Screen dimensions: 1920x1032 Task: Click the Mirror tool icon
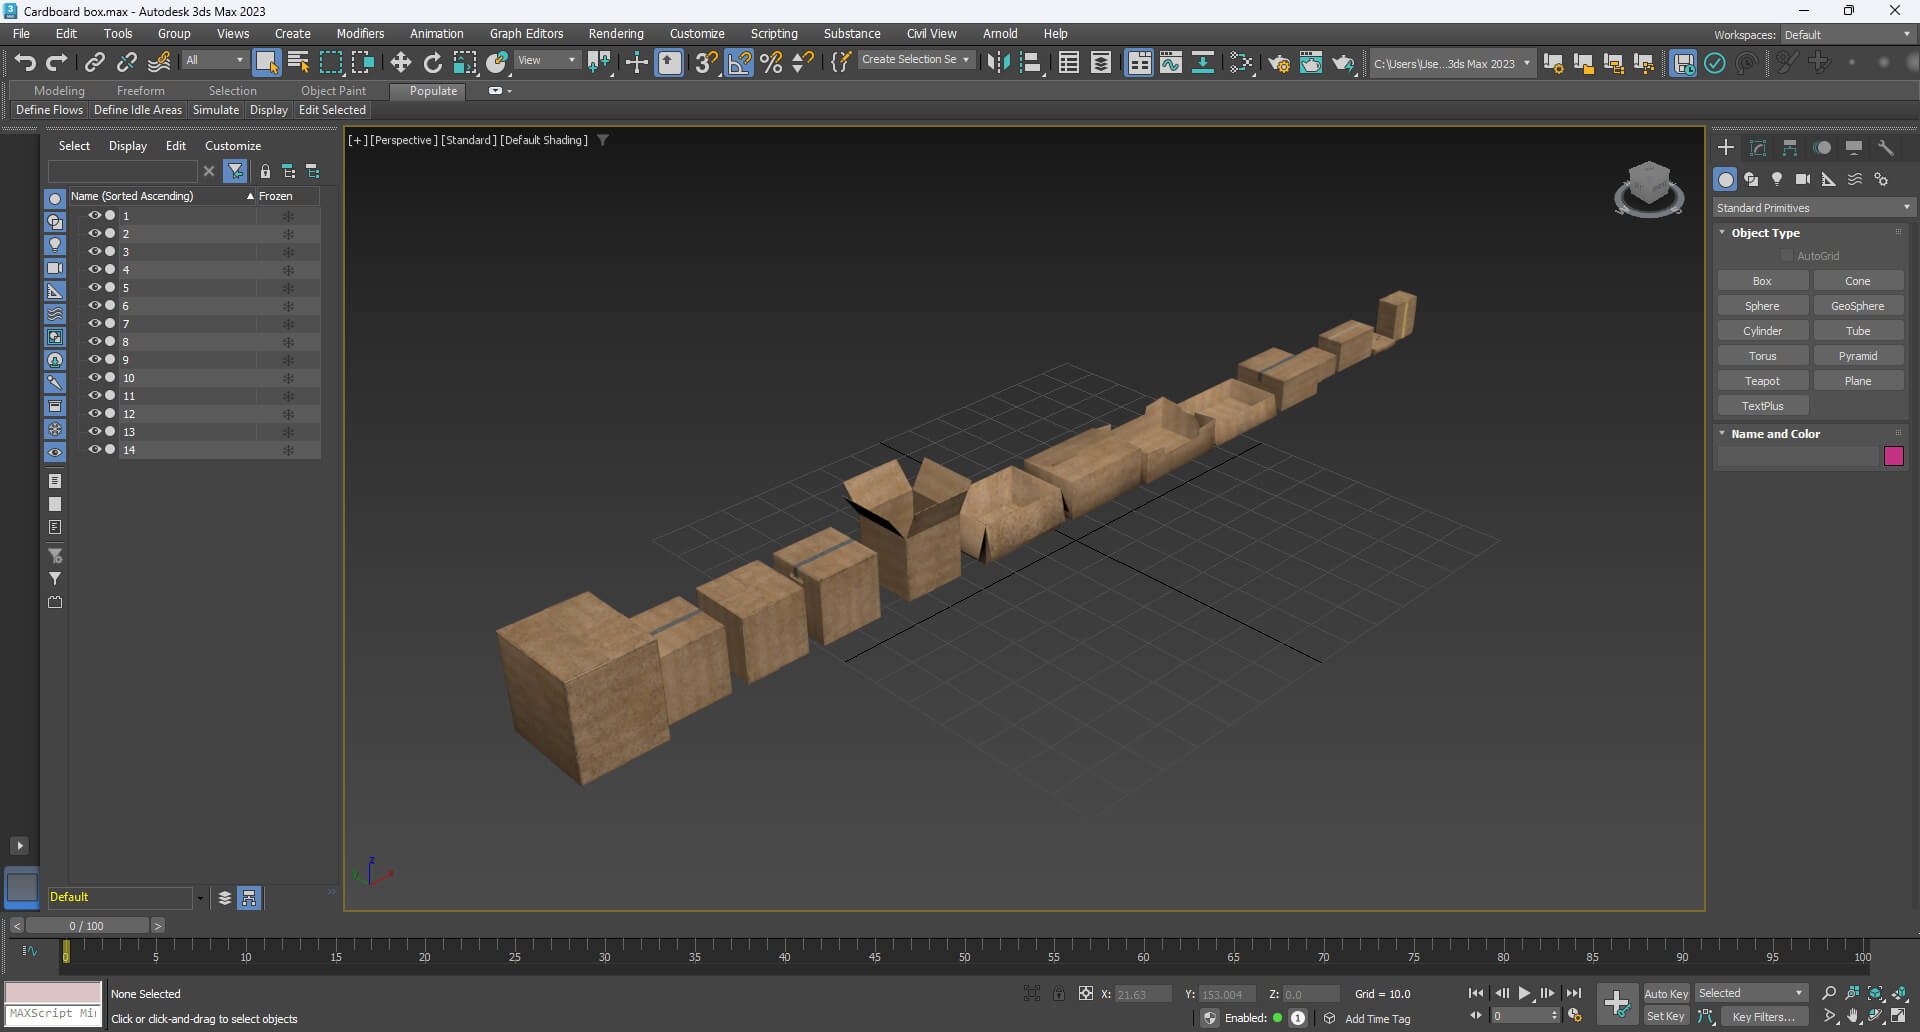coord(998,62)
